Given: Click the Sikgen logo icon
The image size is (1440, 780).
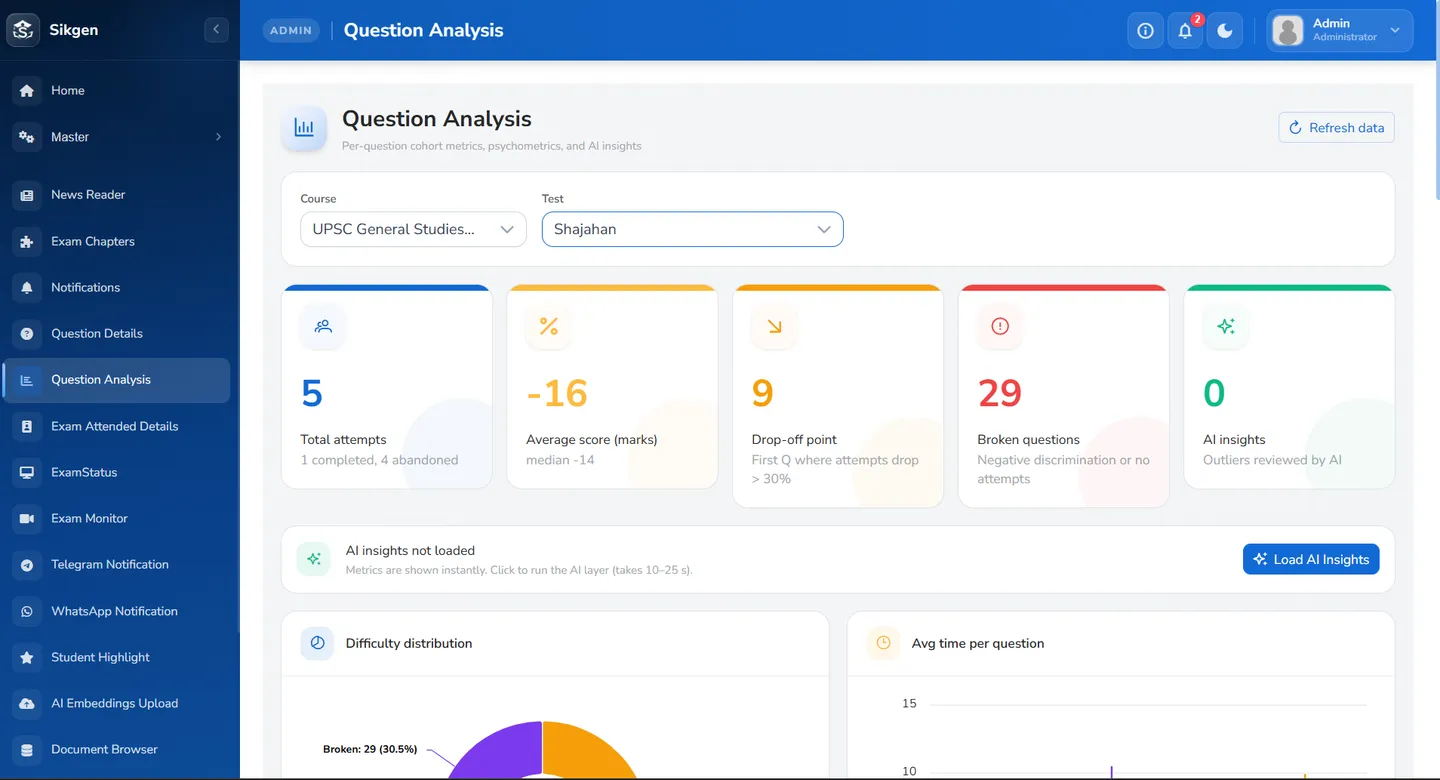Looking at the screenshot, I should (x=23, y=30).
